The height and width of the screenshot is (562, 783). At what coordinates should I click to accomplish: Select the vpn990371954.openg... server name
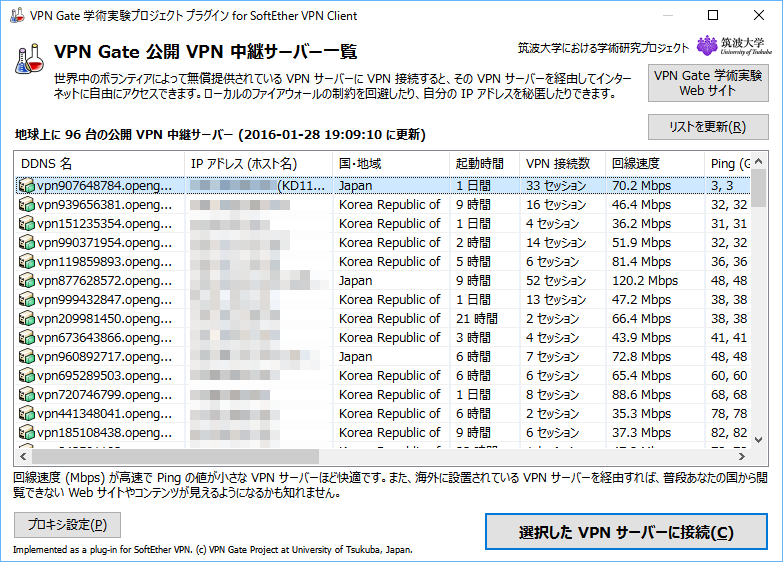104,243
